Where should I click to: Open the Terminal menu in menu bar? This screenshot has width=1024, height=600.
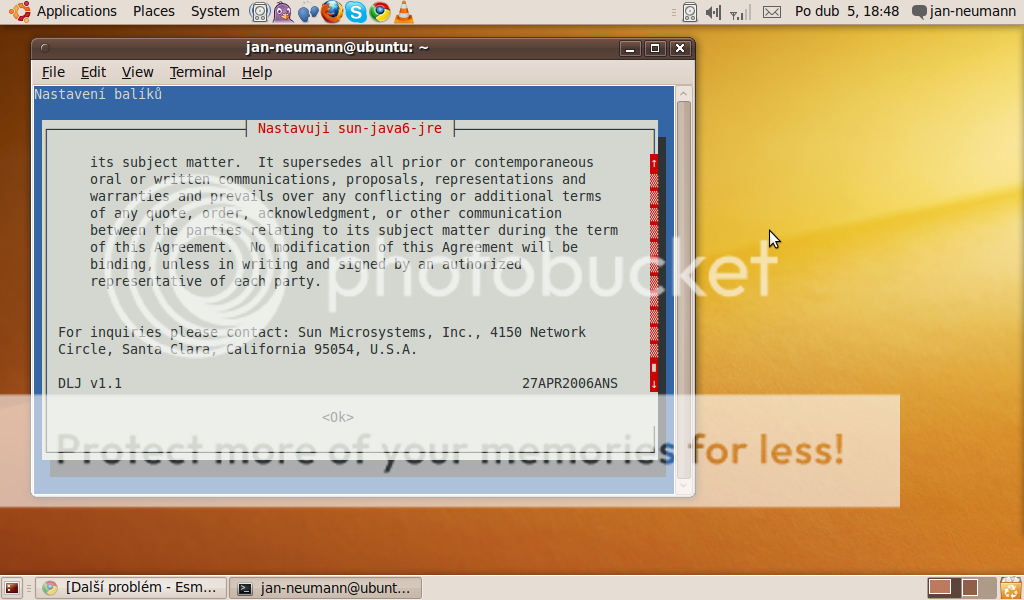pos(197,72)
